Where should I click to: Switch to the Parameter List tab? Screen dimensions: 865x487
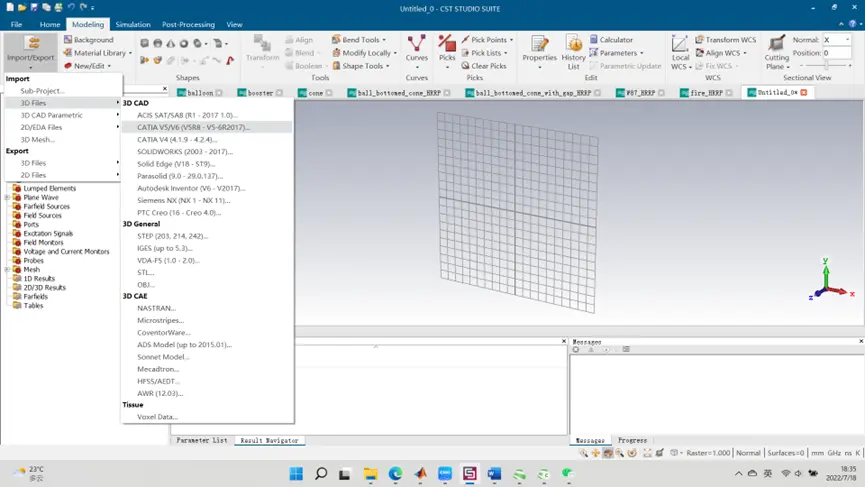(201, 440)
